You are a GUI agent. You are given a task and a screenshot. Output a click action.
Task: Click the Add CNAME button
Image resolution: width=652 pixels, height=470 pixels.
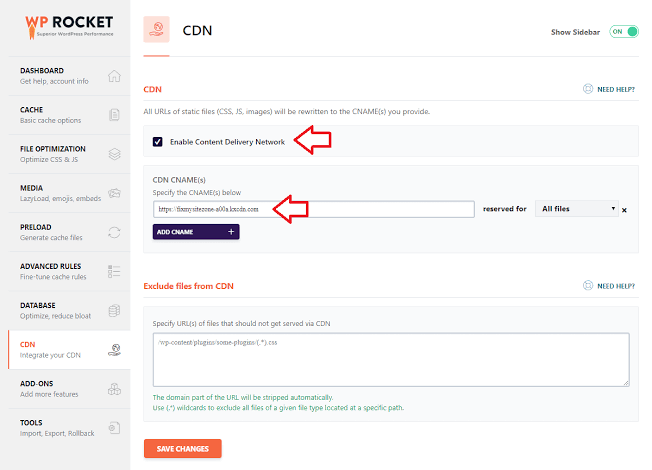[196, 232]
